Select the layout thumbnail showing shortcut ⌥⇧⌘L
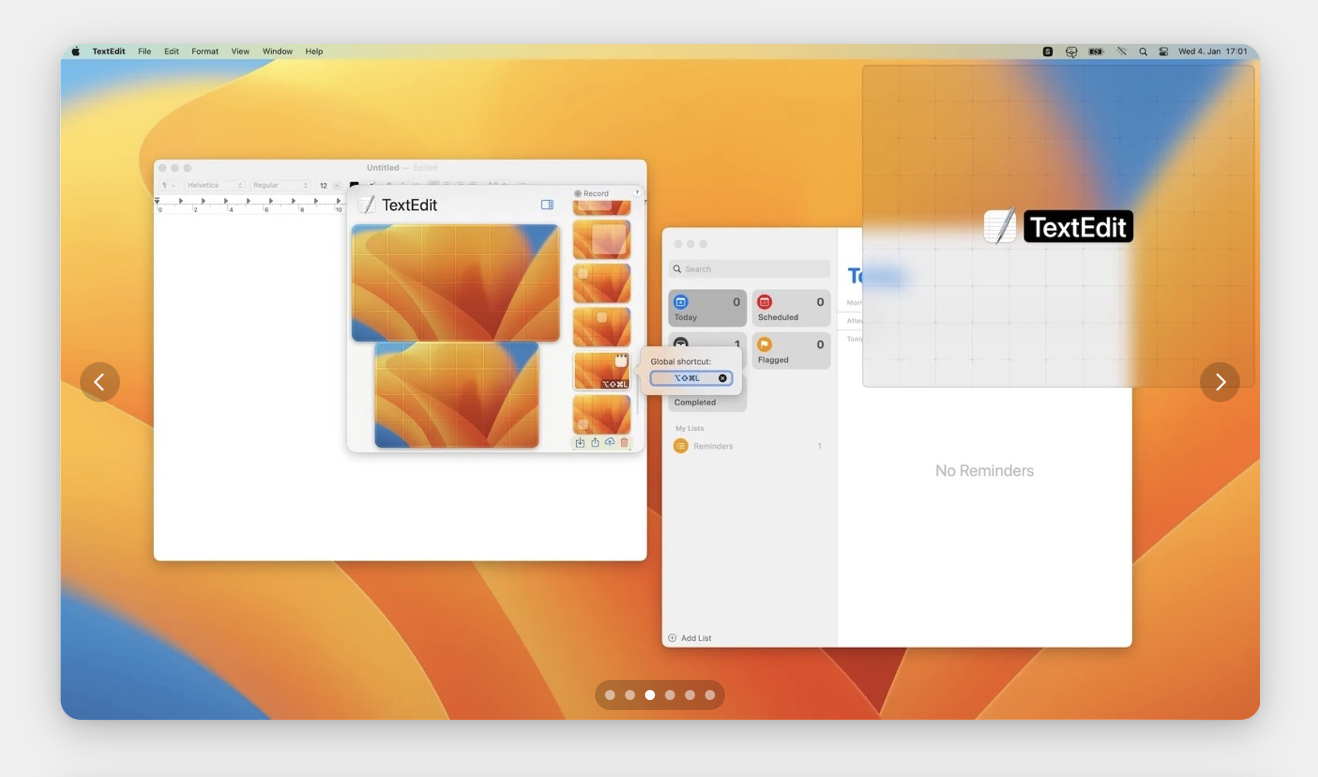 (x=601, y=371)
